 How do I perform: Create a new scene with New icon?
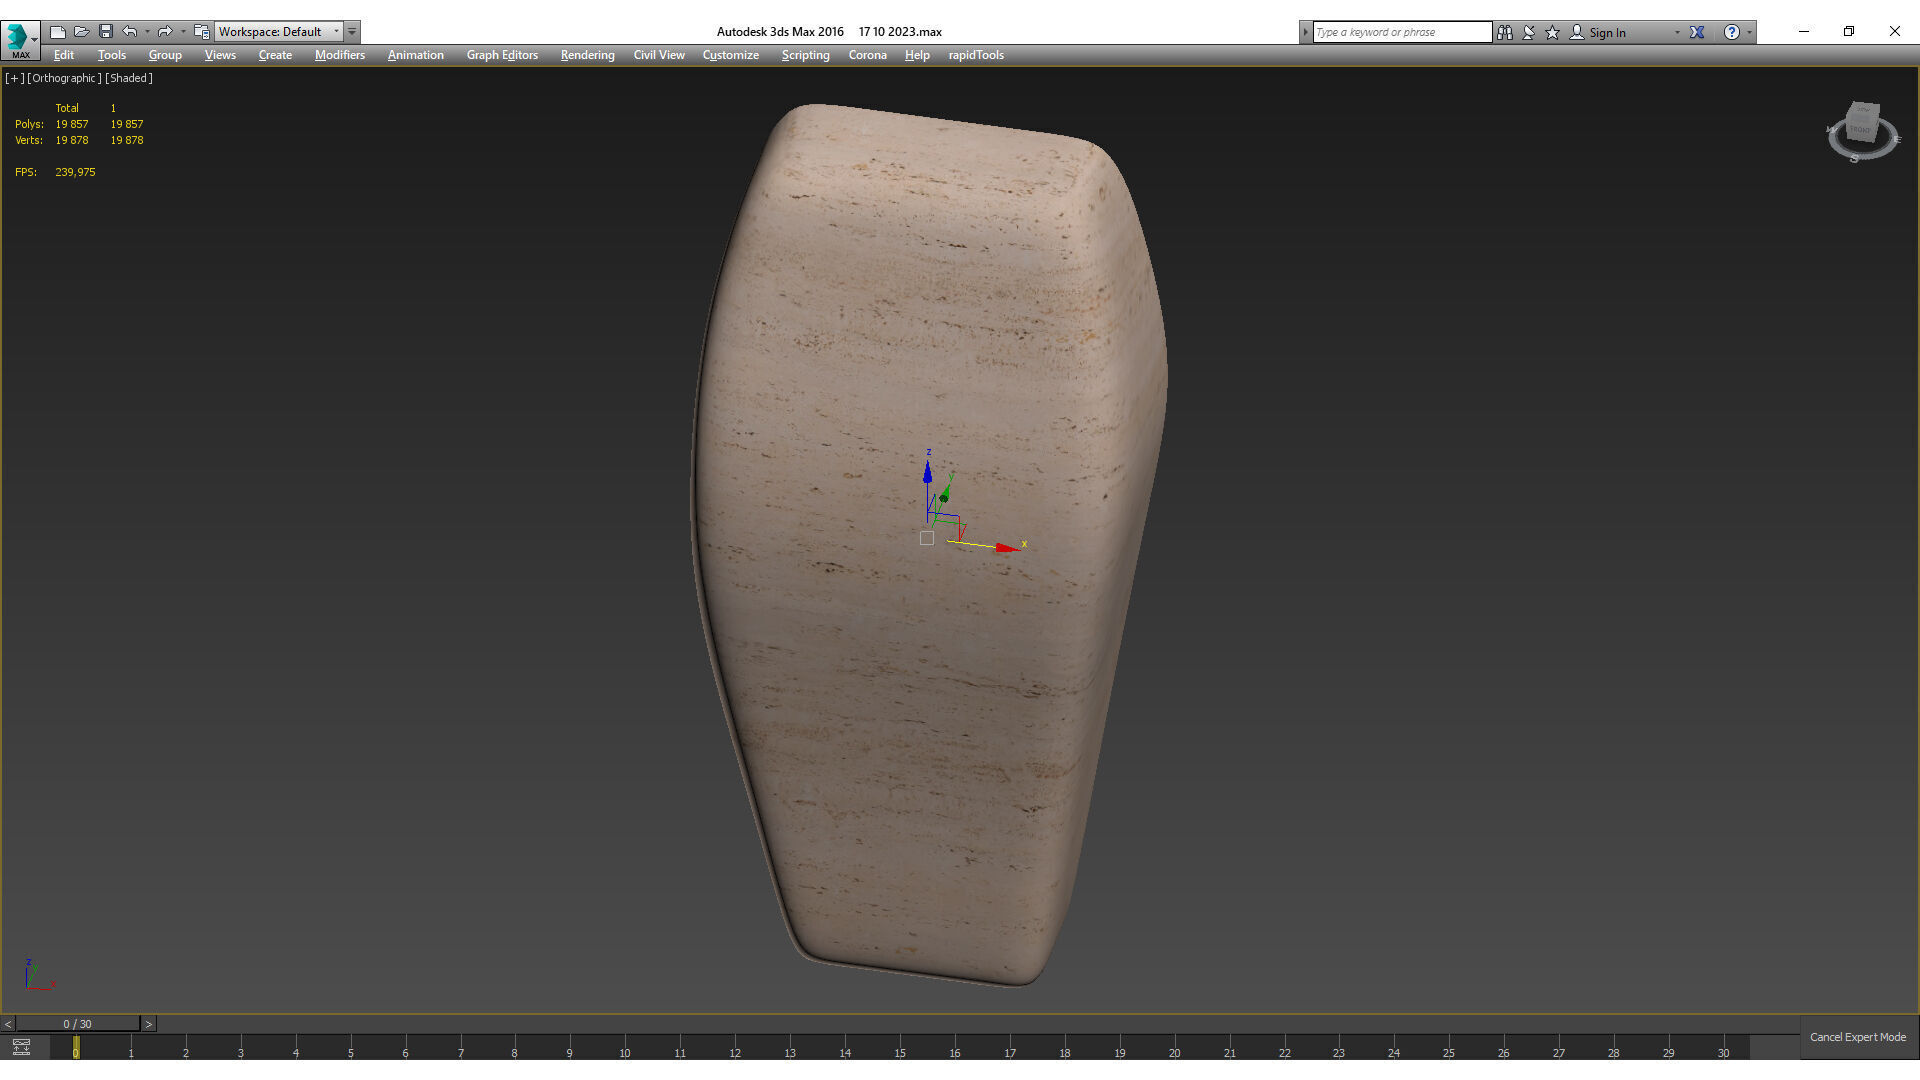[x=58, y=32]
